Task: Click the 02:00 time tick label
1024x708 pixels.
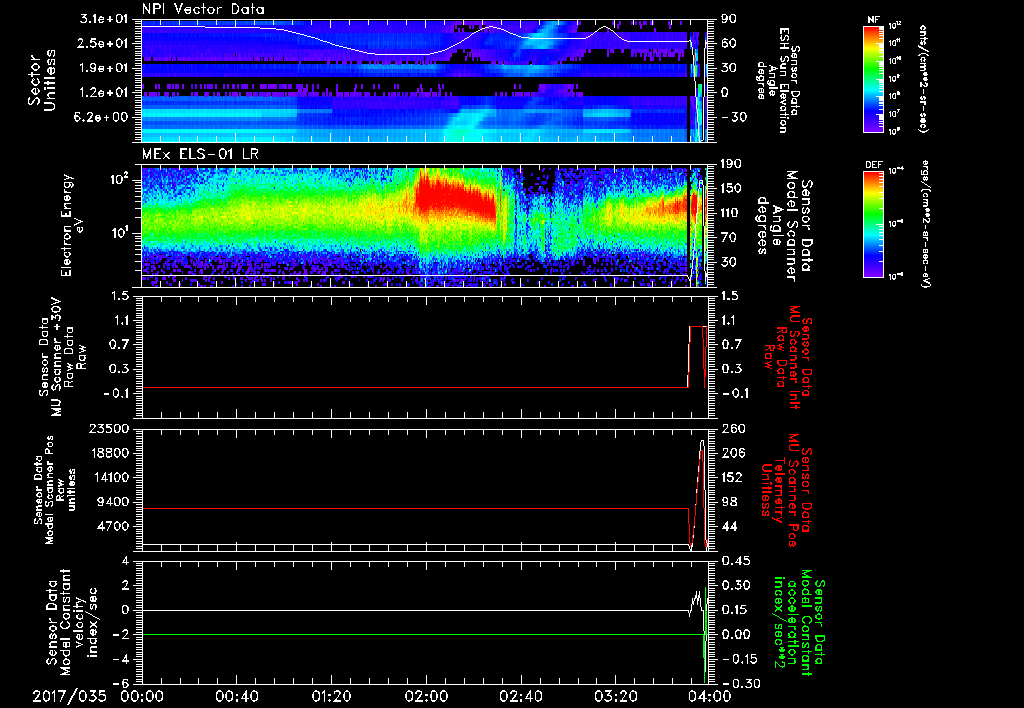Action: click(x=426, y=697)
